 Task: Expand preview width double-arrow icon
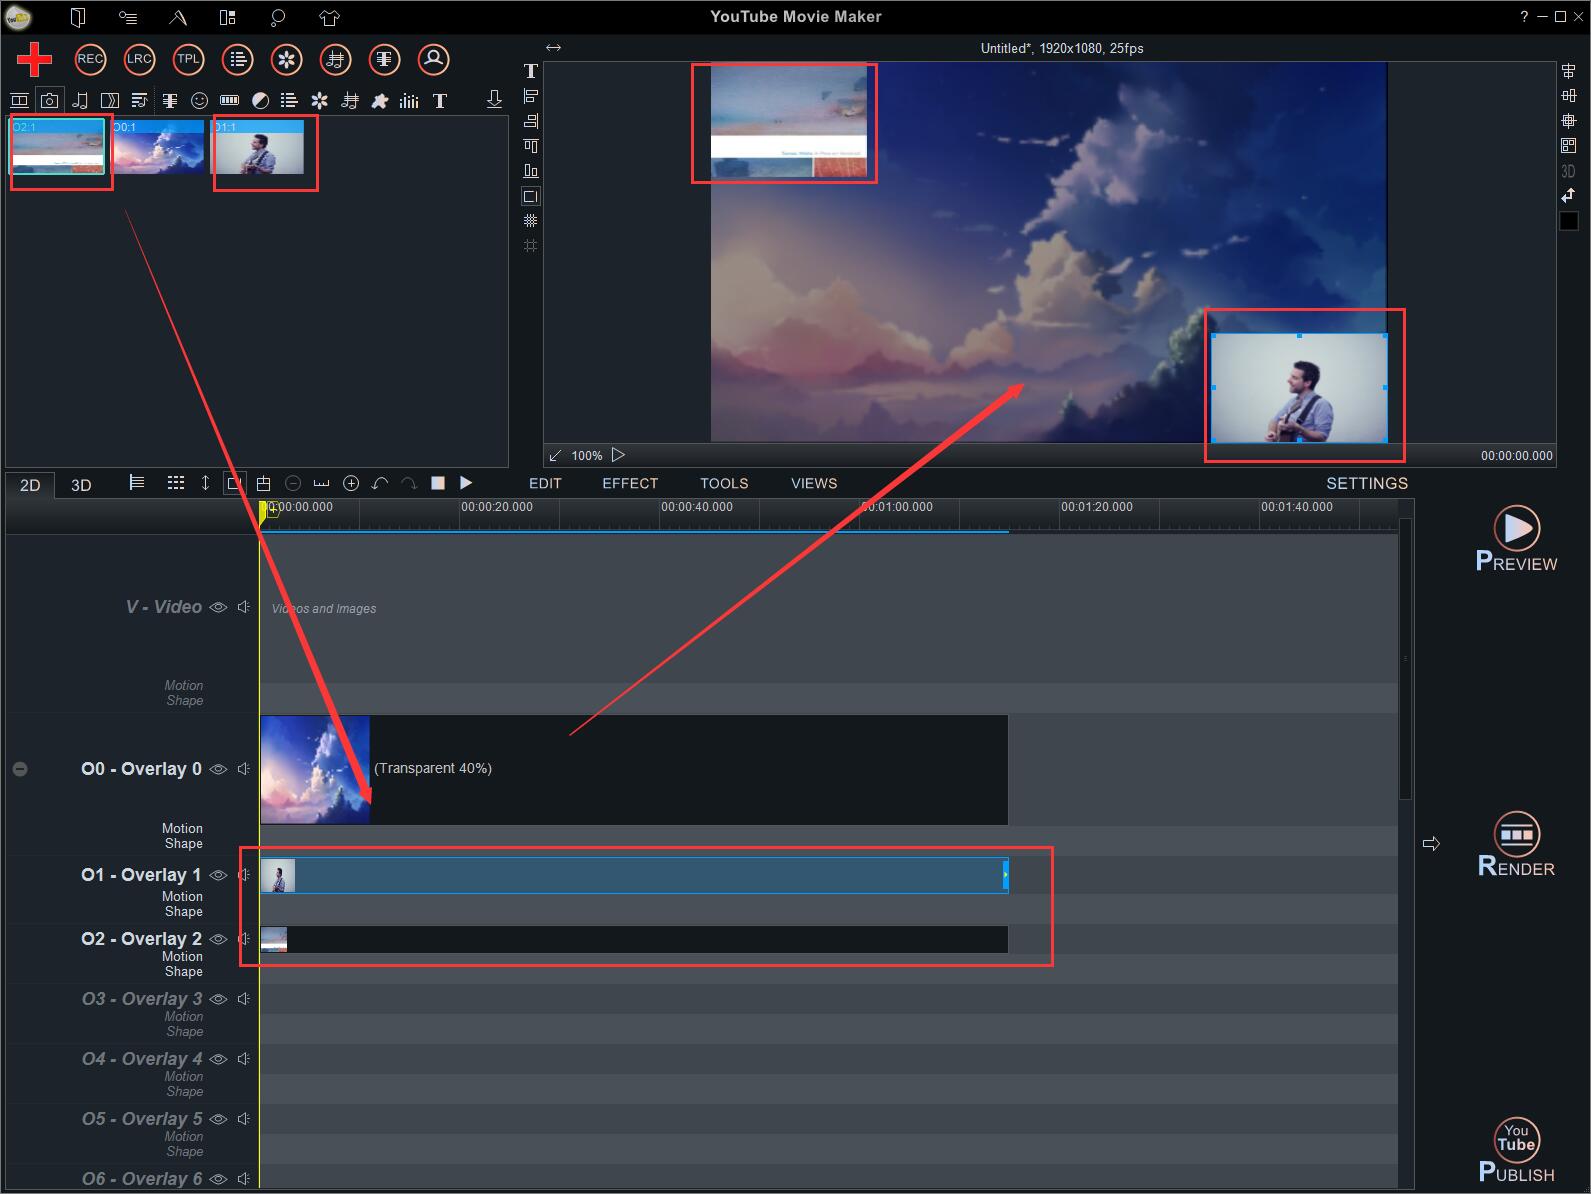pos(553,47)
